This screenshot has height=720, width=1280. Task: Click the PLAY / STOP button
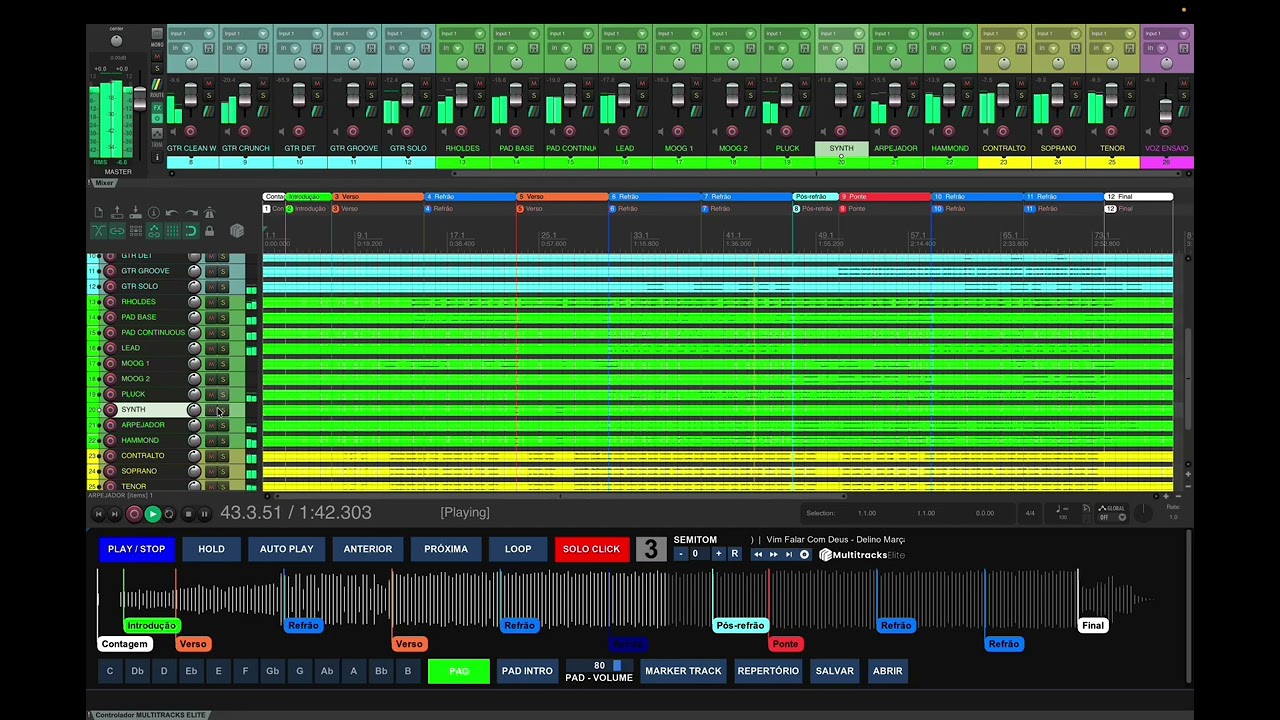click(136, 549)
